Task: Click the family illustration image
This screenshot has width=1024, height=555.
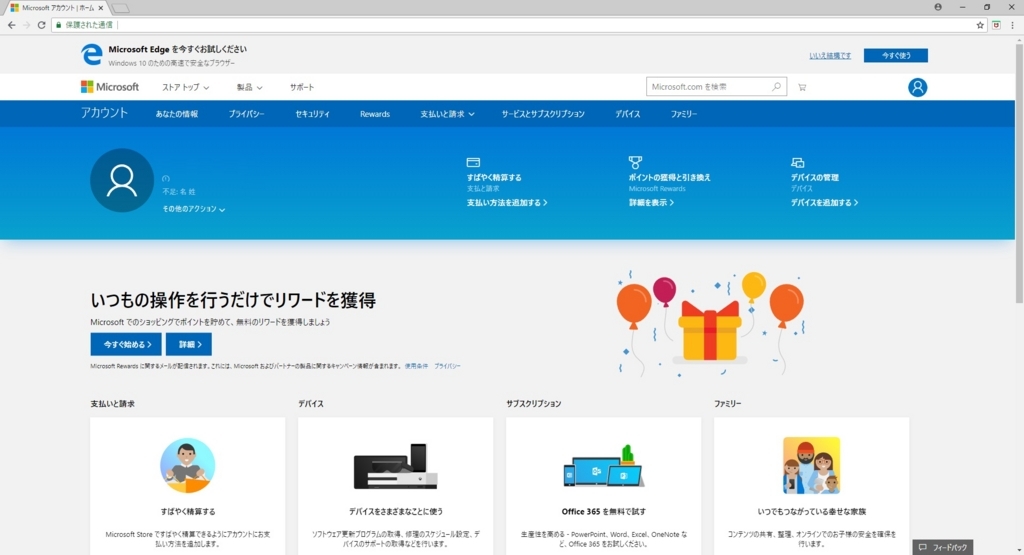Action: [x=812, y=465]
